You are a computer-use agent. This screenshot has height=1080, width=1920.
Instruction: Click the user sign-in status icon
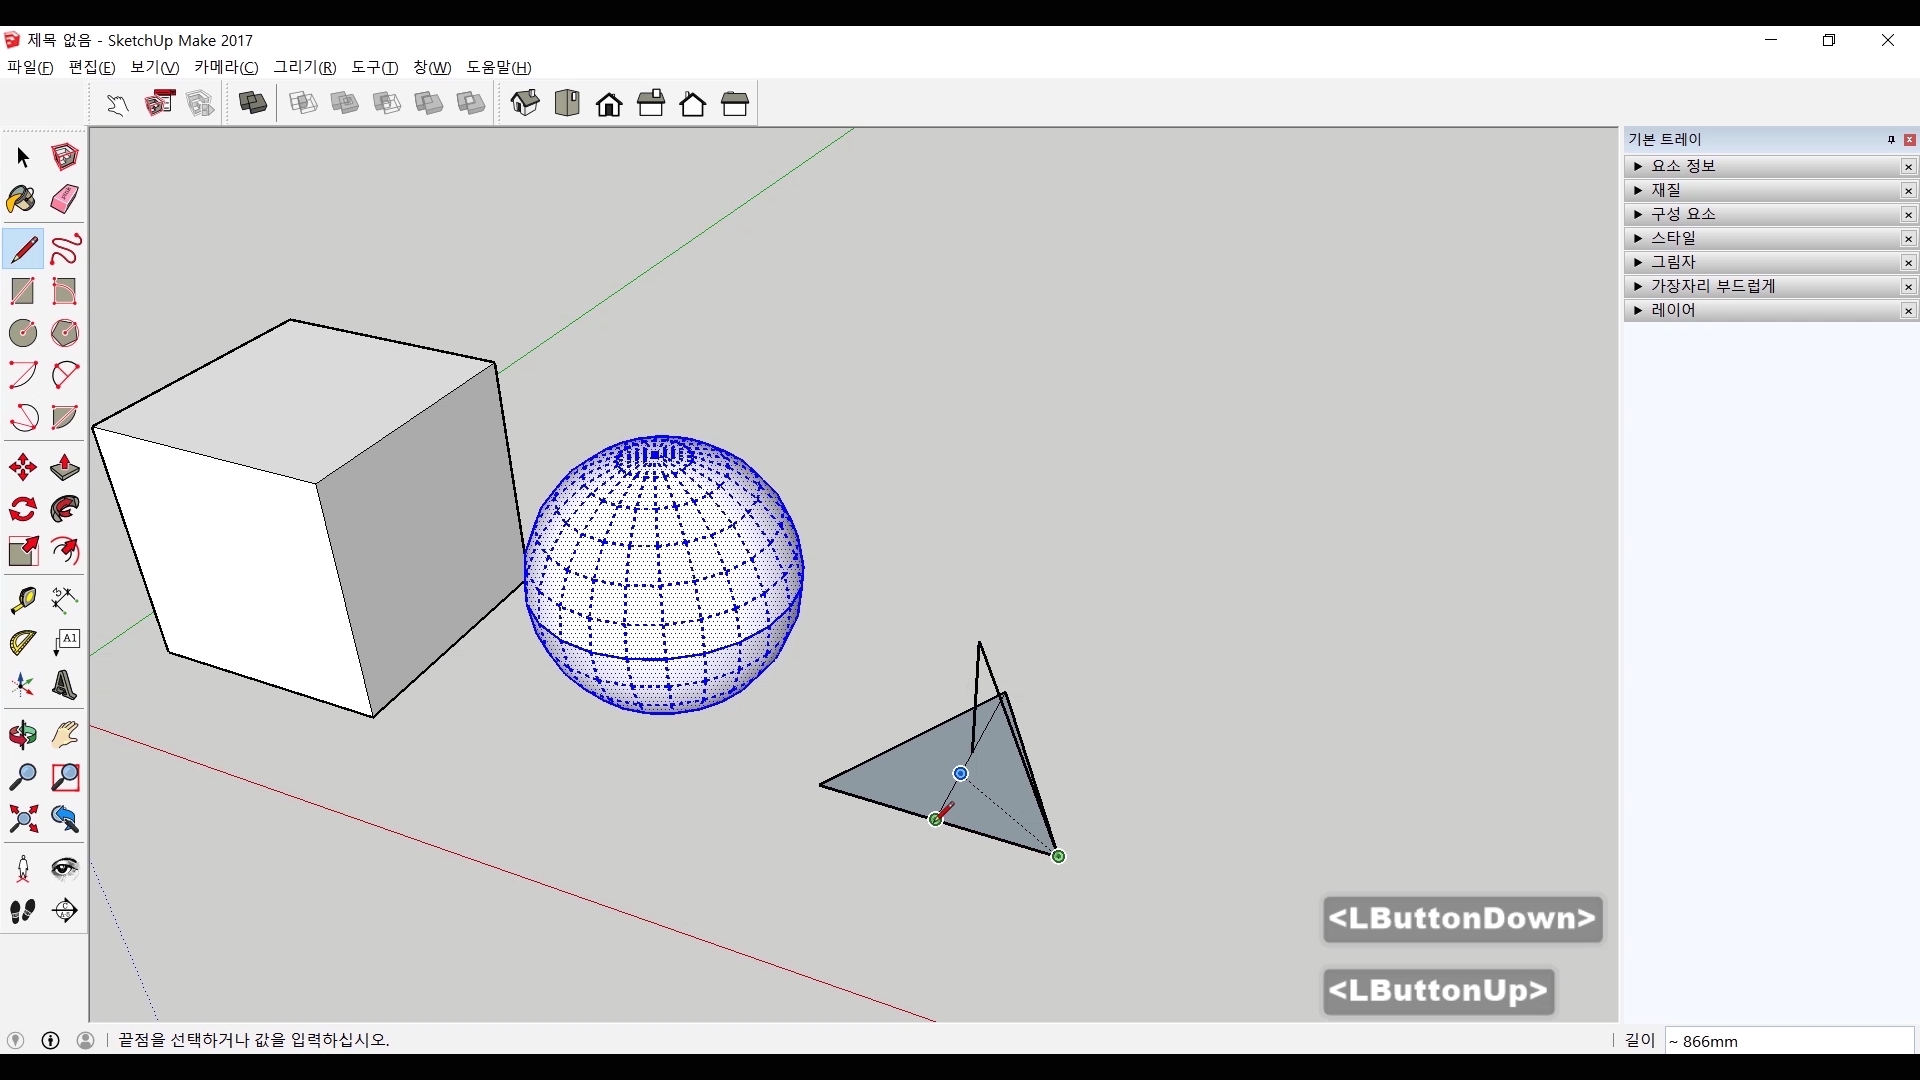[86, 1040]
